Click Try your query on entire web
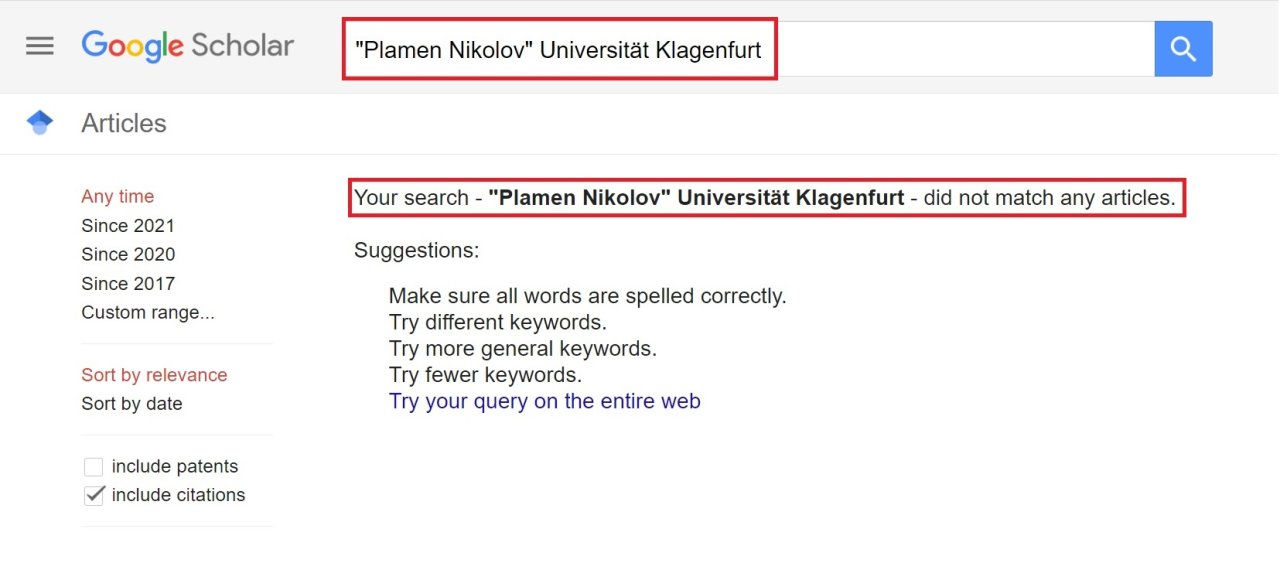This screenshot has width=1280, height=563. [545, 401]
